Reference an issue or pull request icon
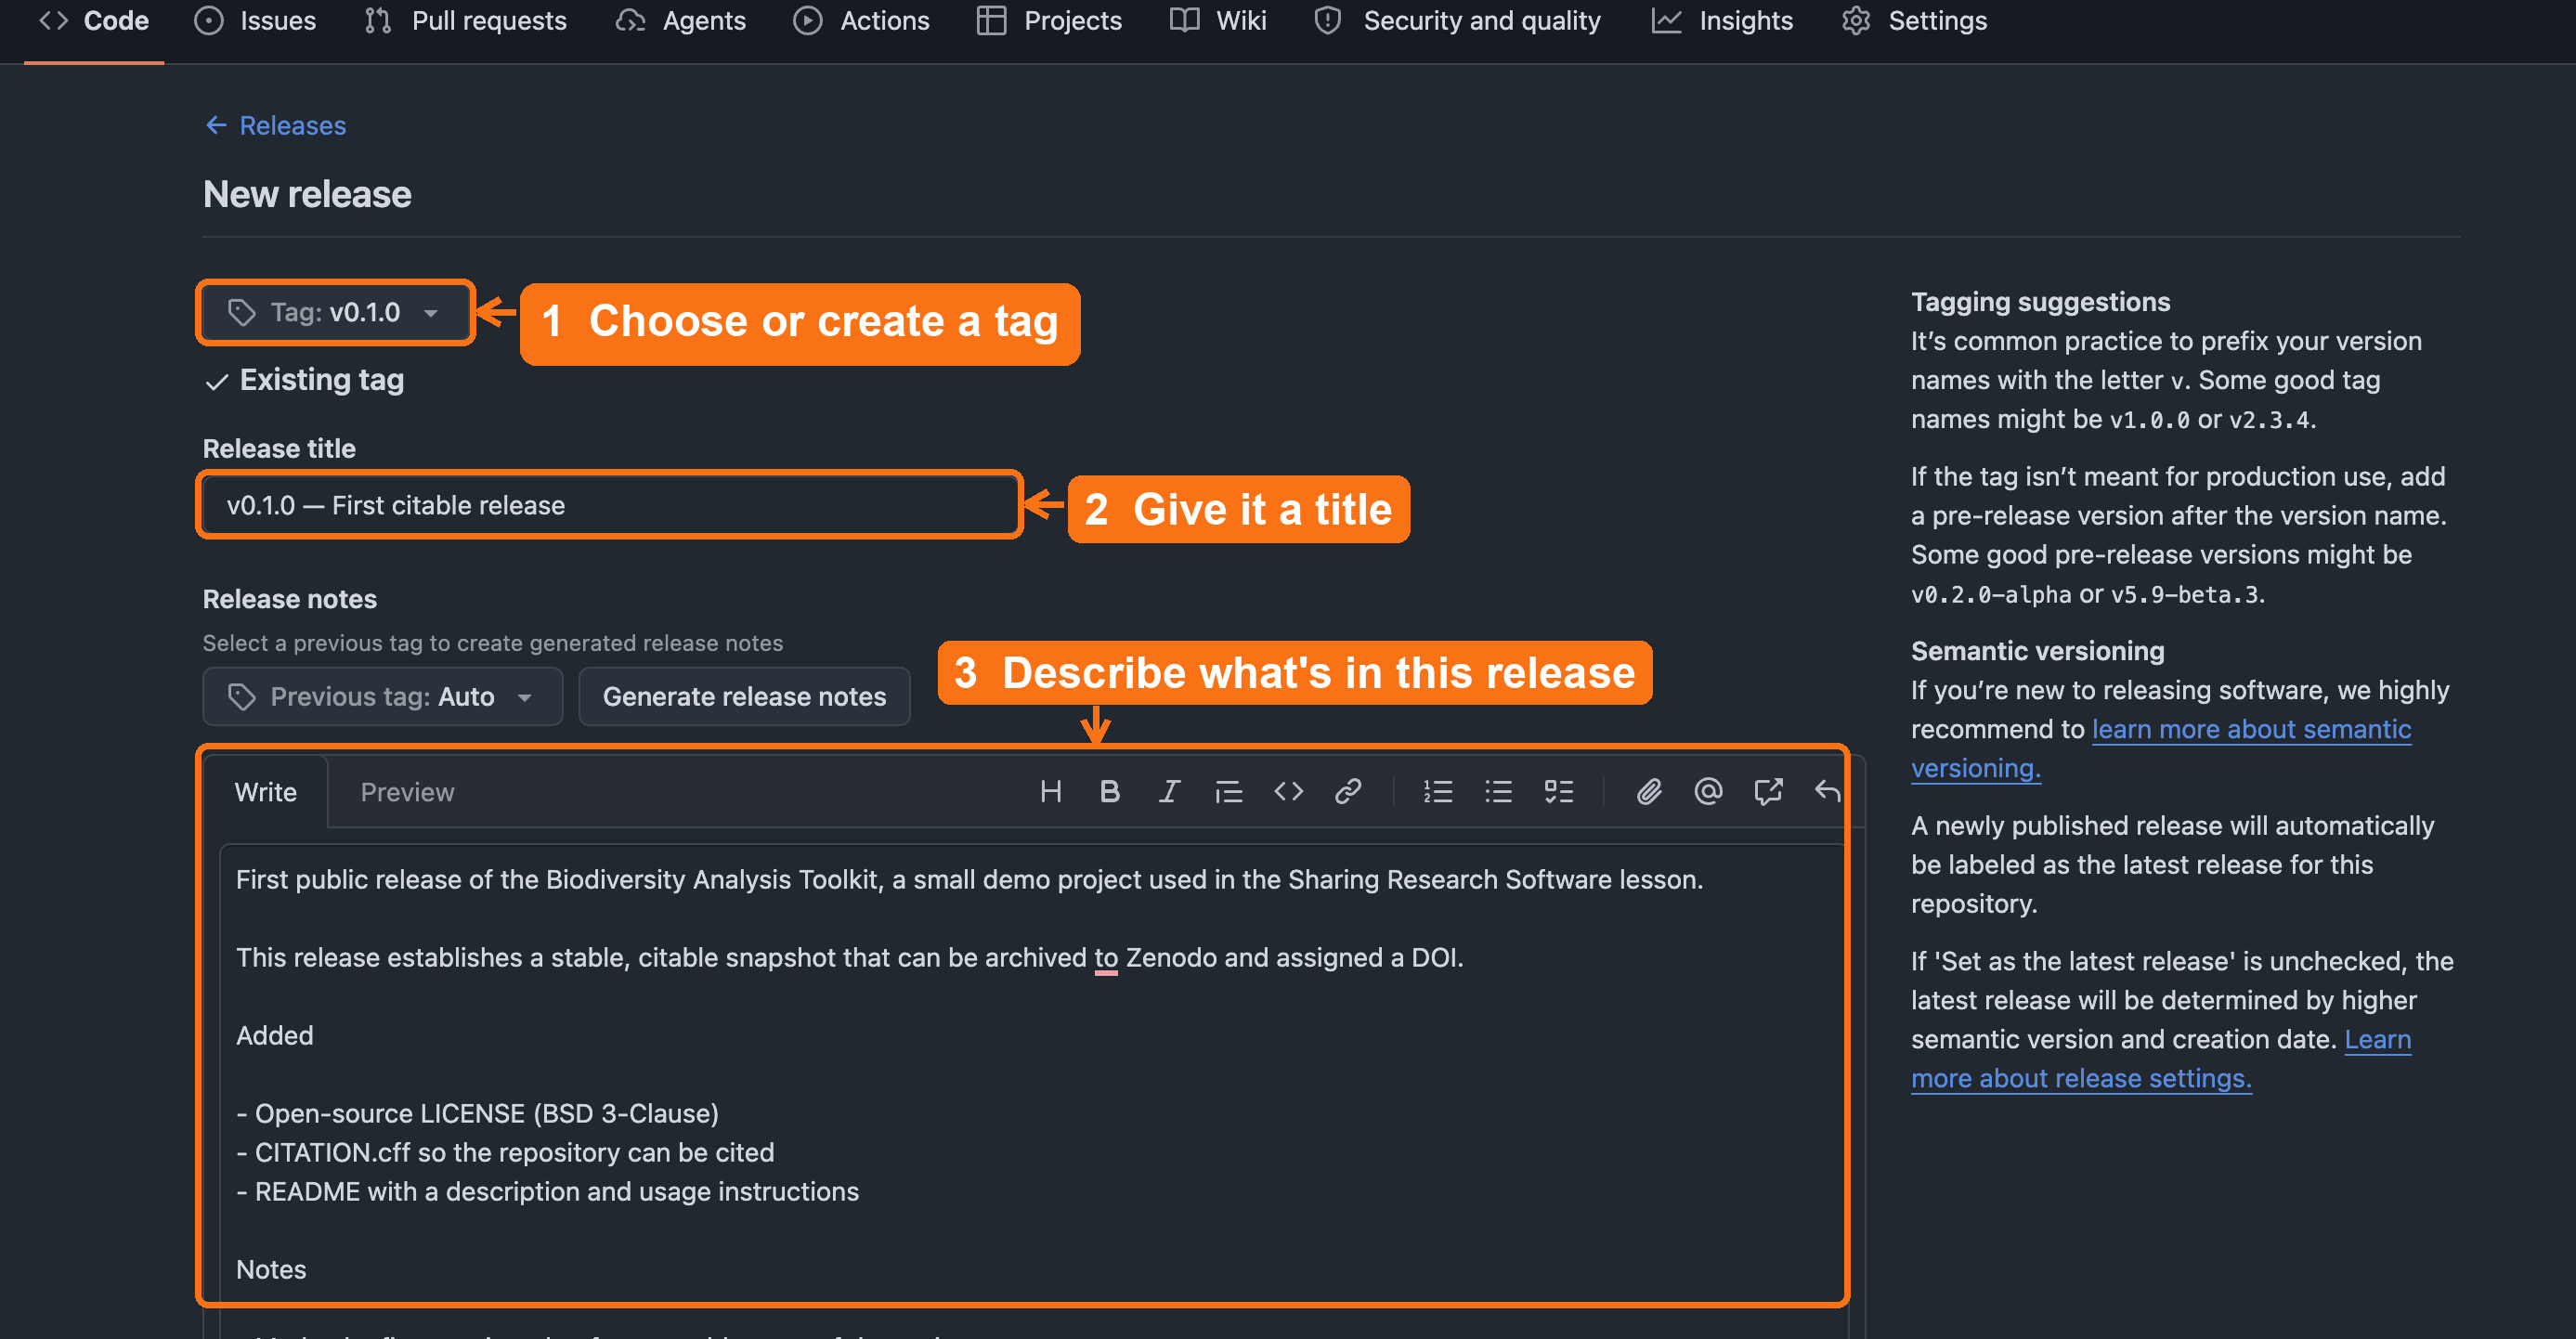 pyautogui.click(x=1768, y=792)
